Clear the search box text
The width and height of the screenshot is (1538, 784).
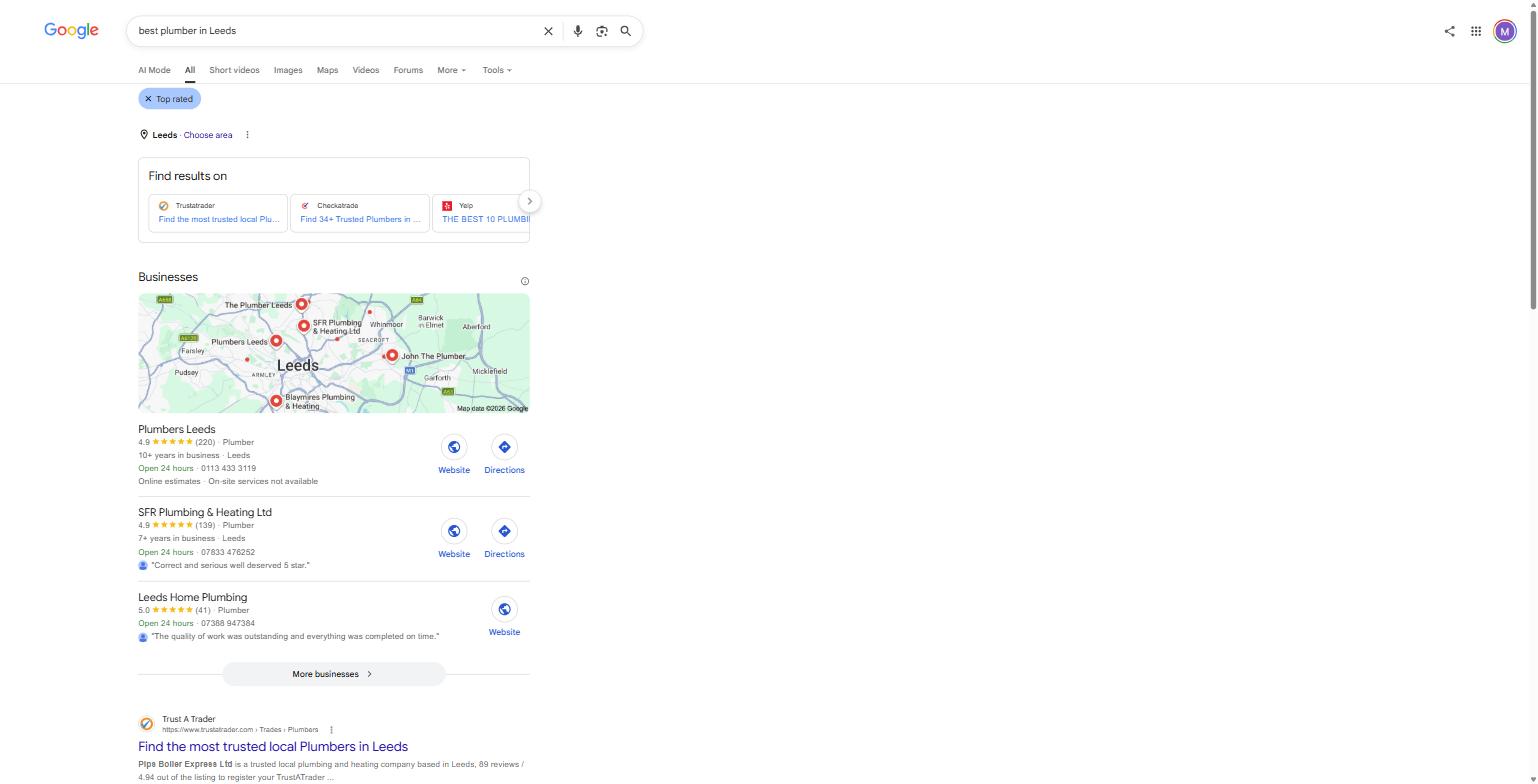point(548,31)
